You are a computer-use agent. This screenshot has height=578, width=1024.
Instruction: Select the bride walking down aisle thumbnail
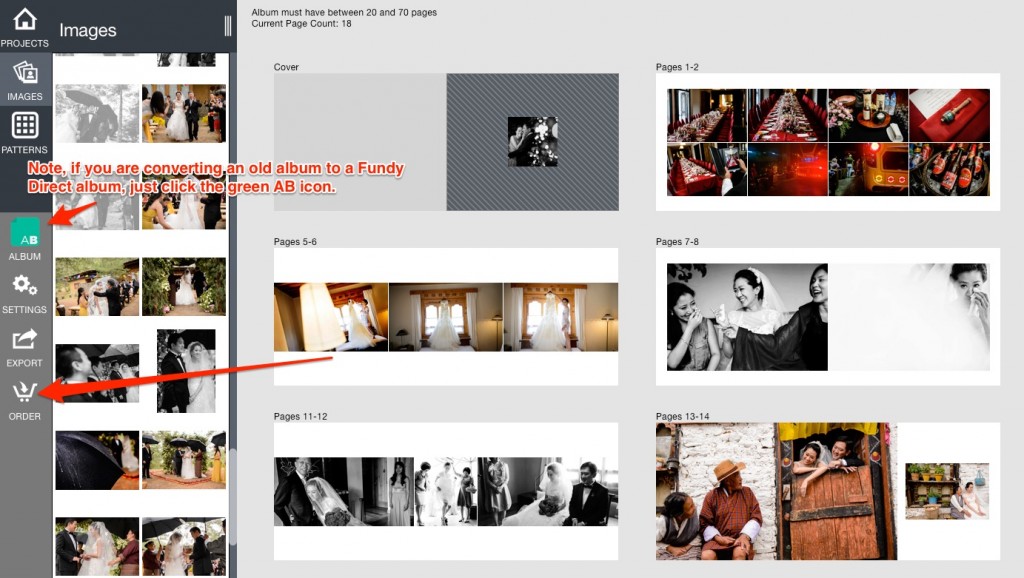184,113
